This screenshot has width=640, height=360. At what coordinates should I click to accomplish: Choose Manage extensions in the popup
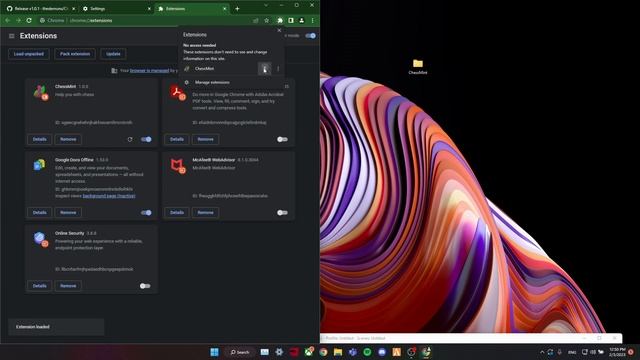pyautogui.click(x=212, y=82)
